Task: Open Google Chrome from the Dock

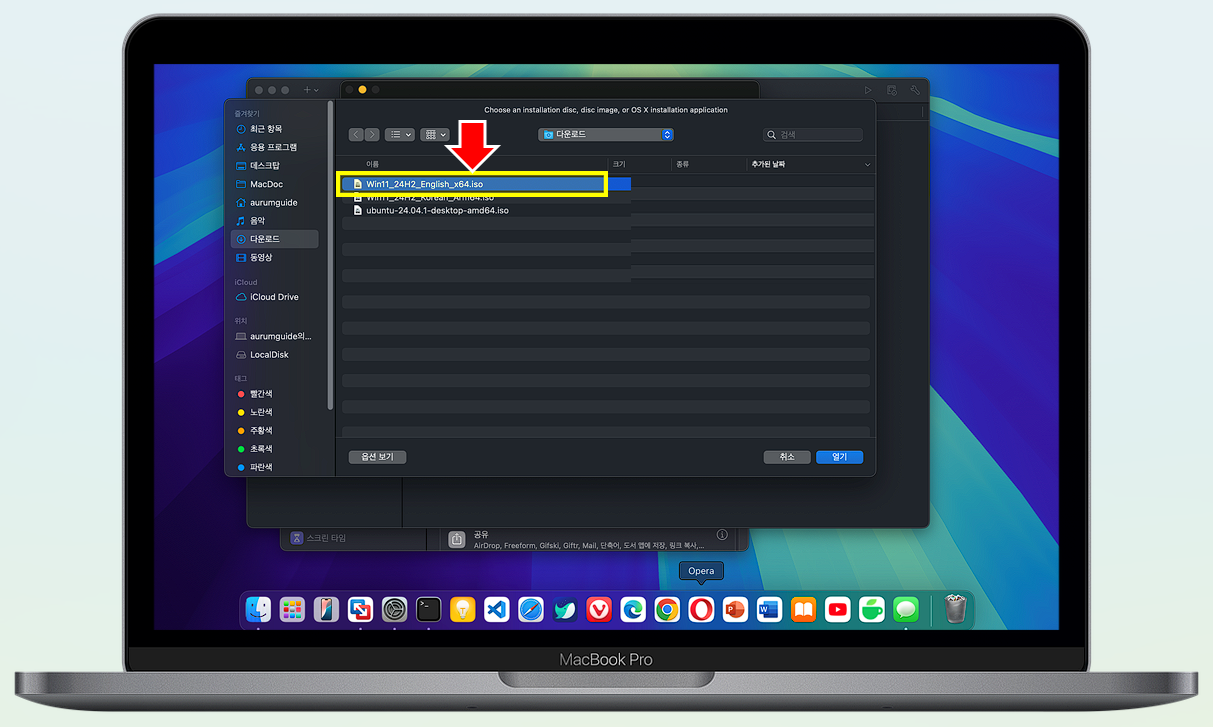Action: (x=666, y=609)
